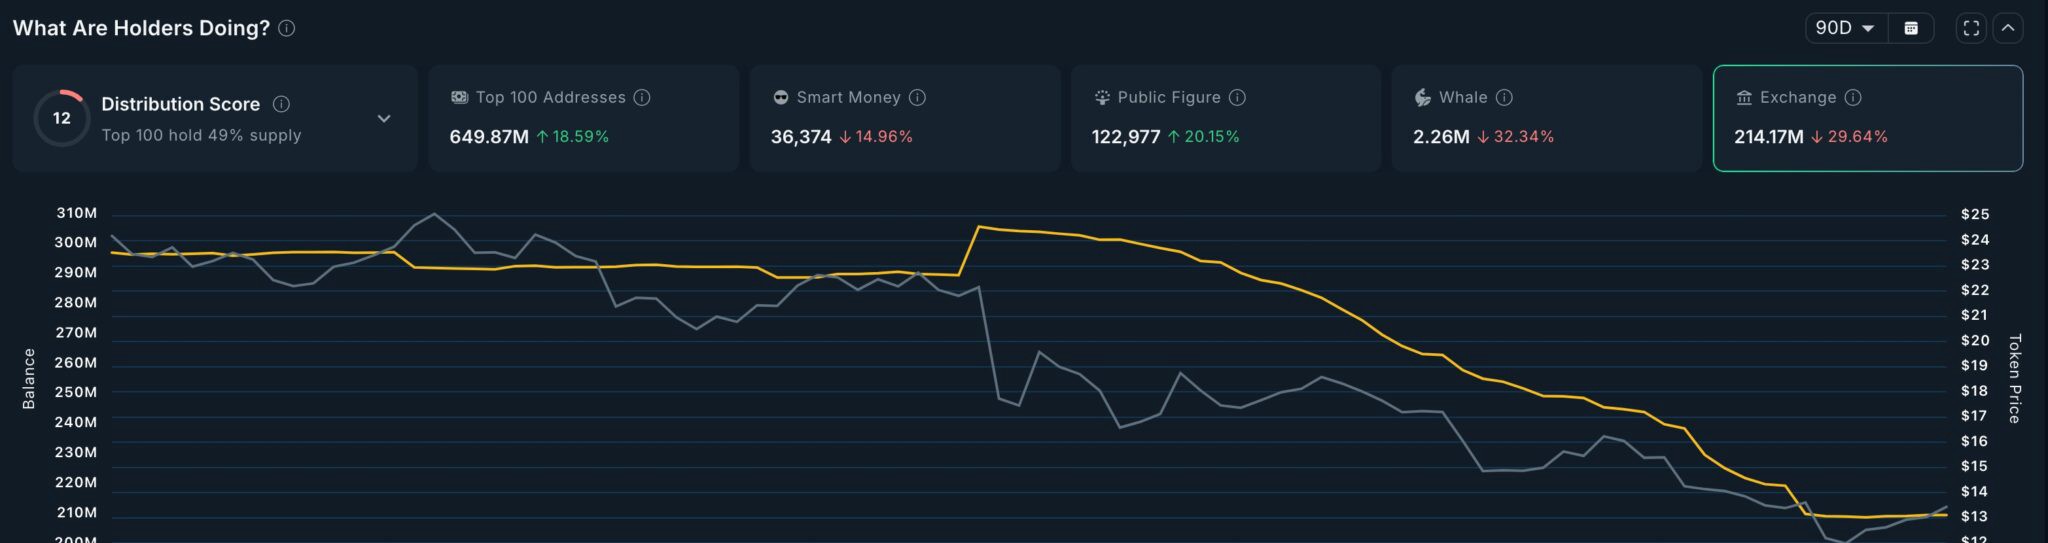This screenshot has width=2048, height=543.
Task: Select the Smart Money card
Action: [x=905, y=118]
